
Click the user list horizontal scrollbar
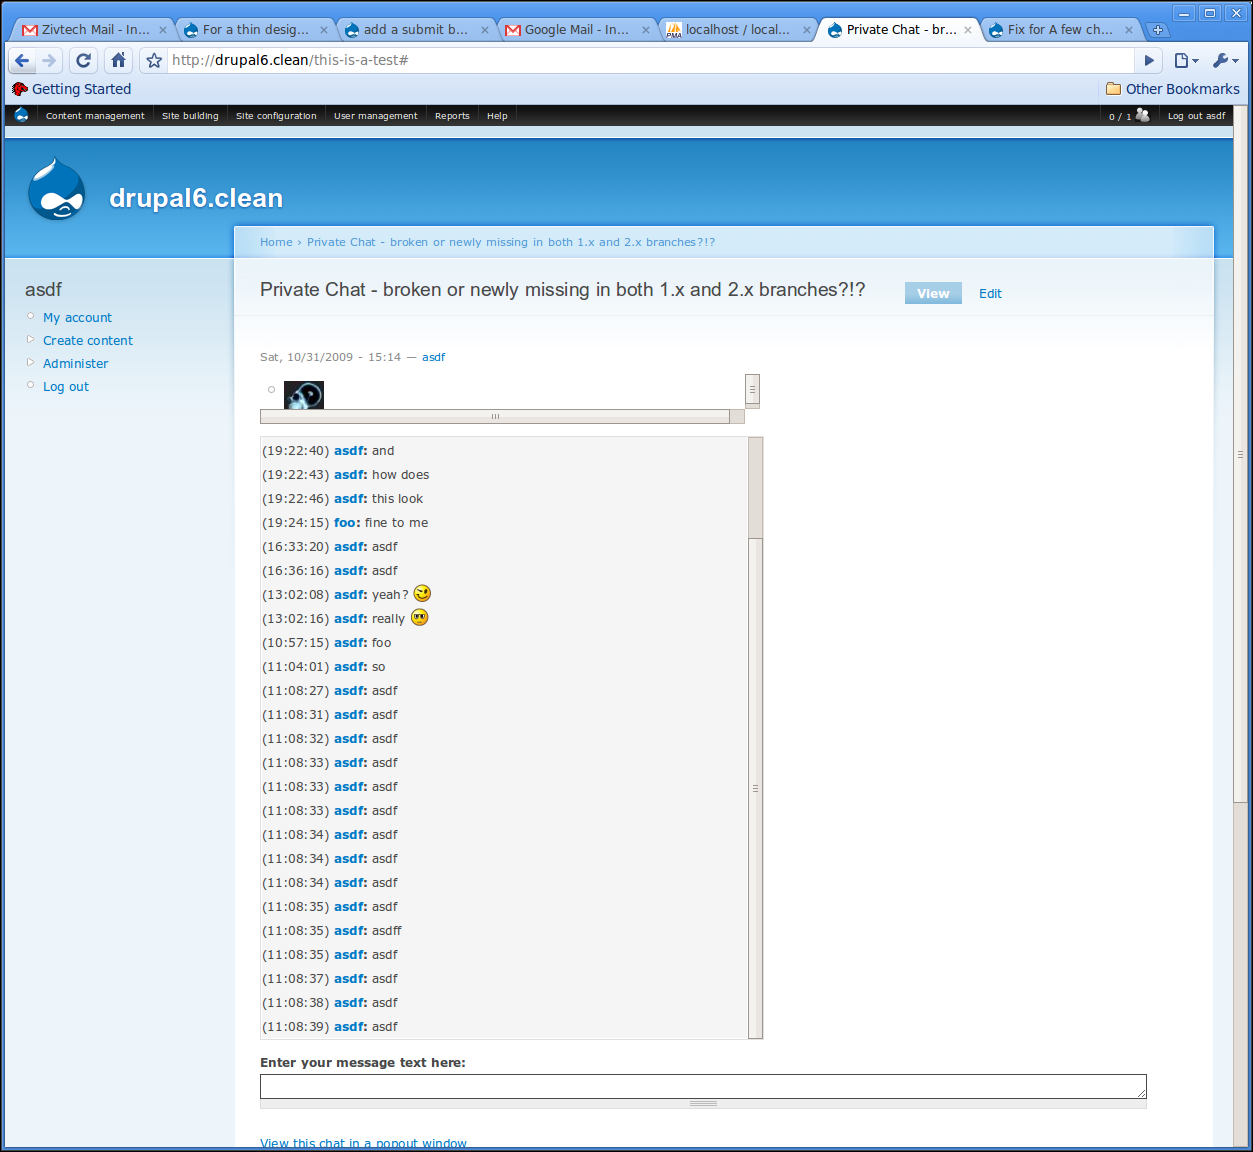point(495,417)
